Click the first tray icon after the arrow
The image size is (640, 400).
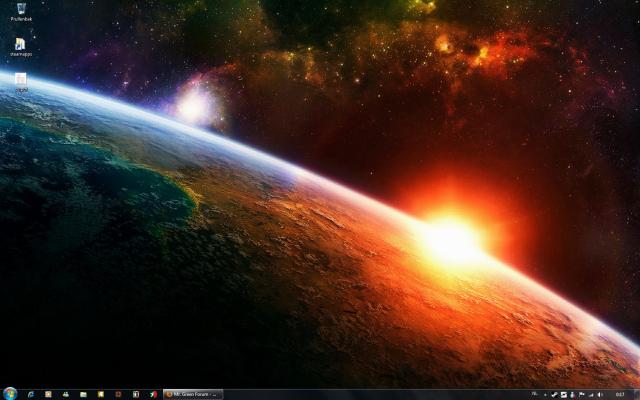(554, 394)
